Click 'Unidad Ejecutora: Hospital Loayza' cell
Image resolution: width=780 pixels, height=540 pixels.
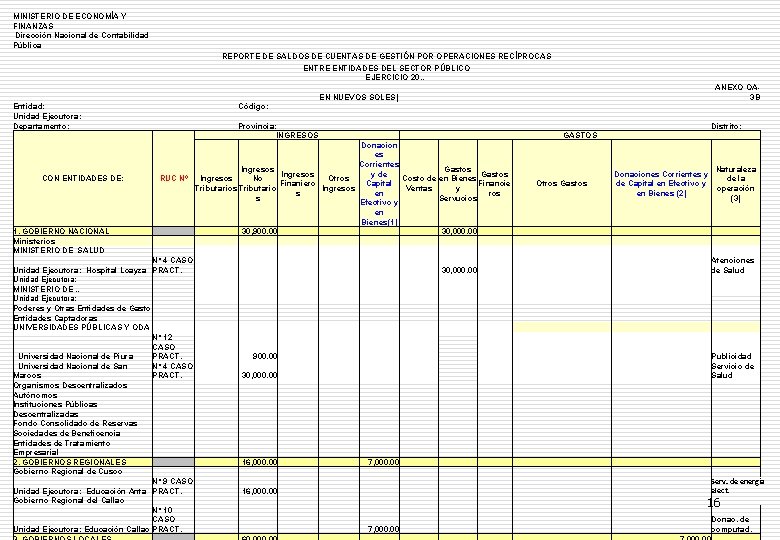[x=80, y=270]
